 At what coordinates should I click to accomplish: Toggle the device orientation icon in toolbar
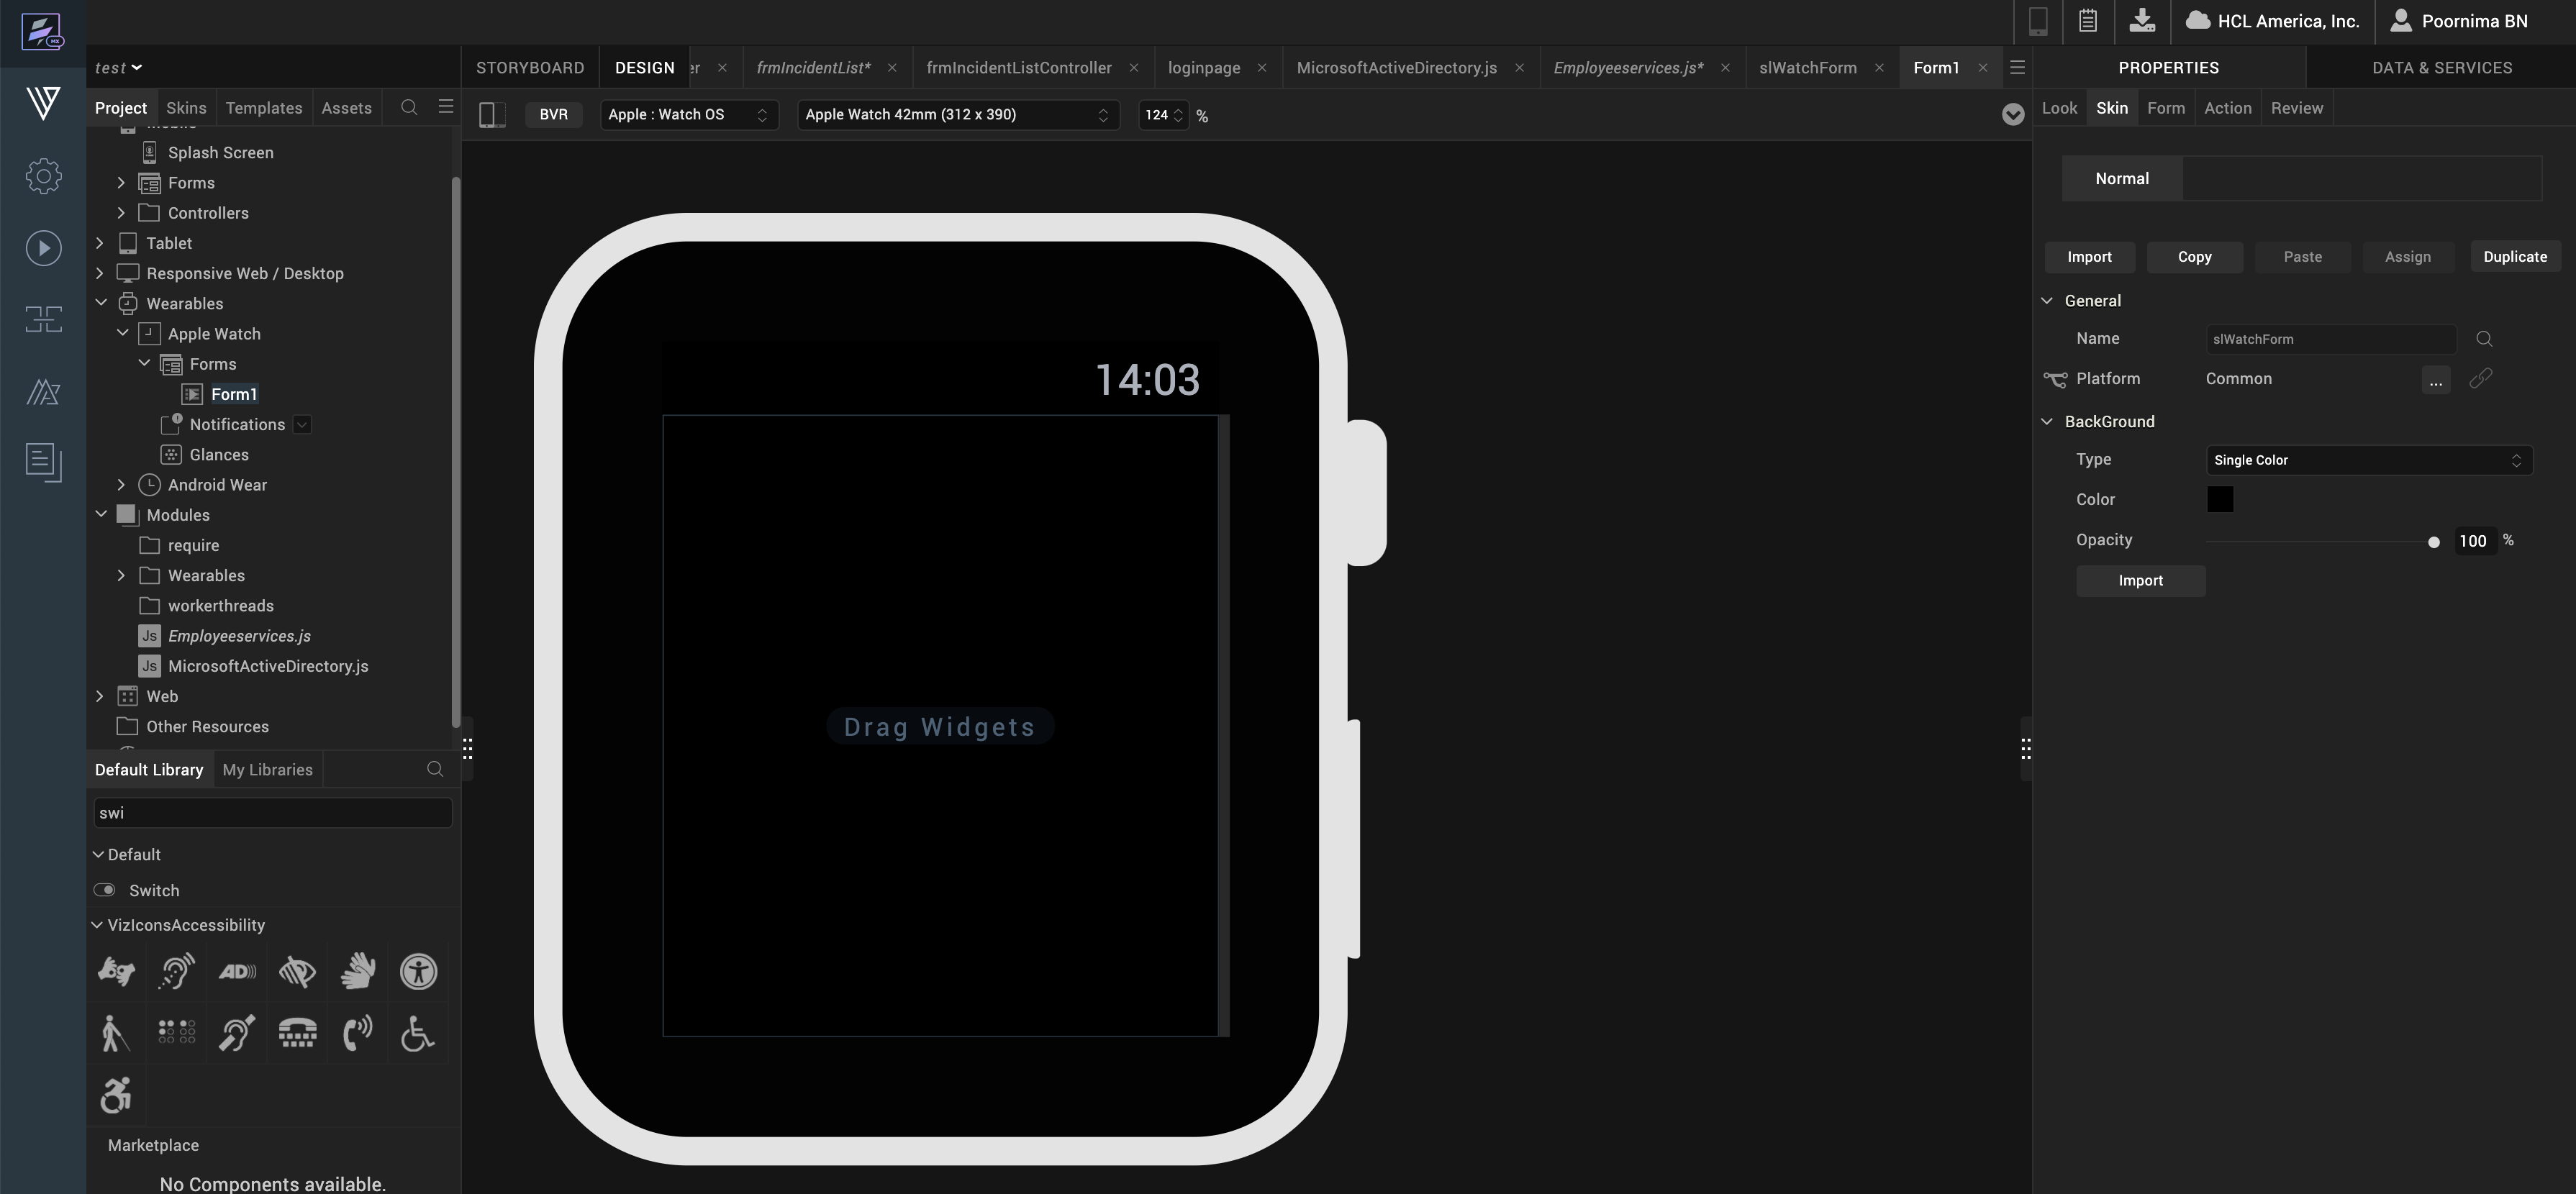[491, 115]
